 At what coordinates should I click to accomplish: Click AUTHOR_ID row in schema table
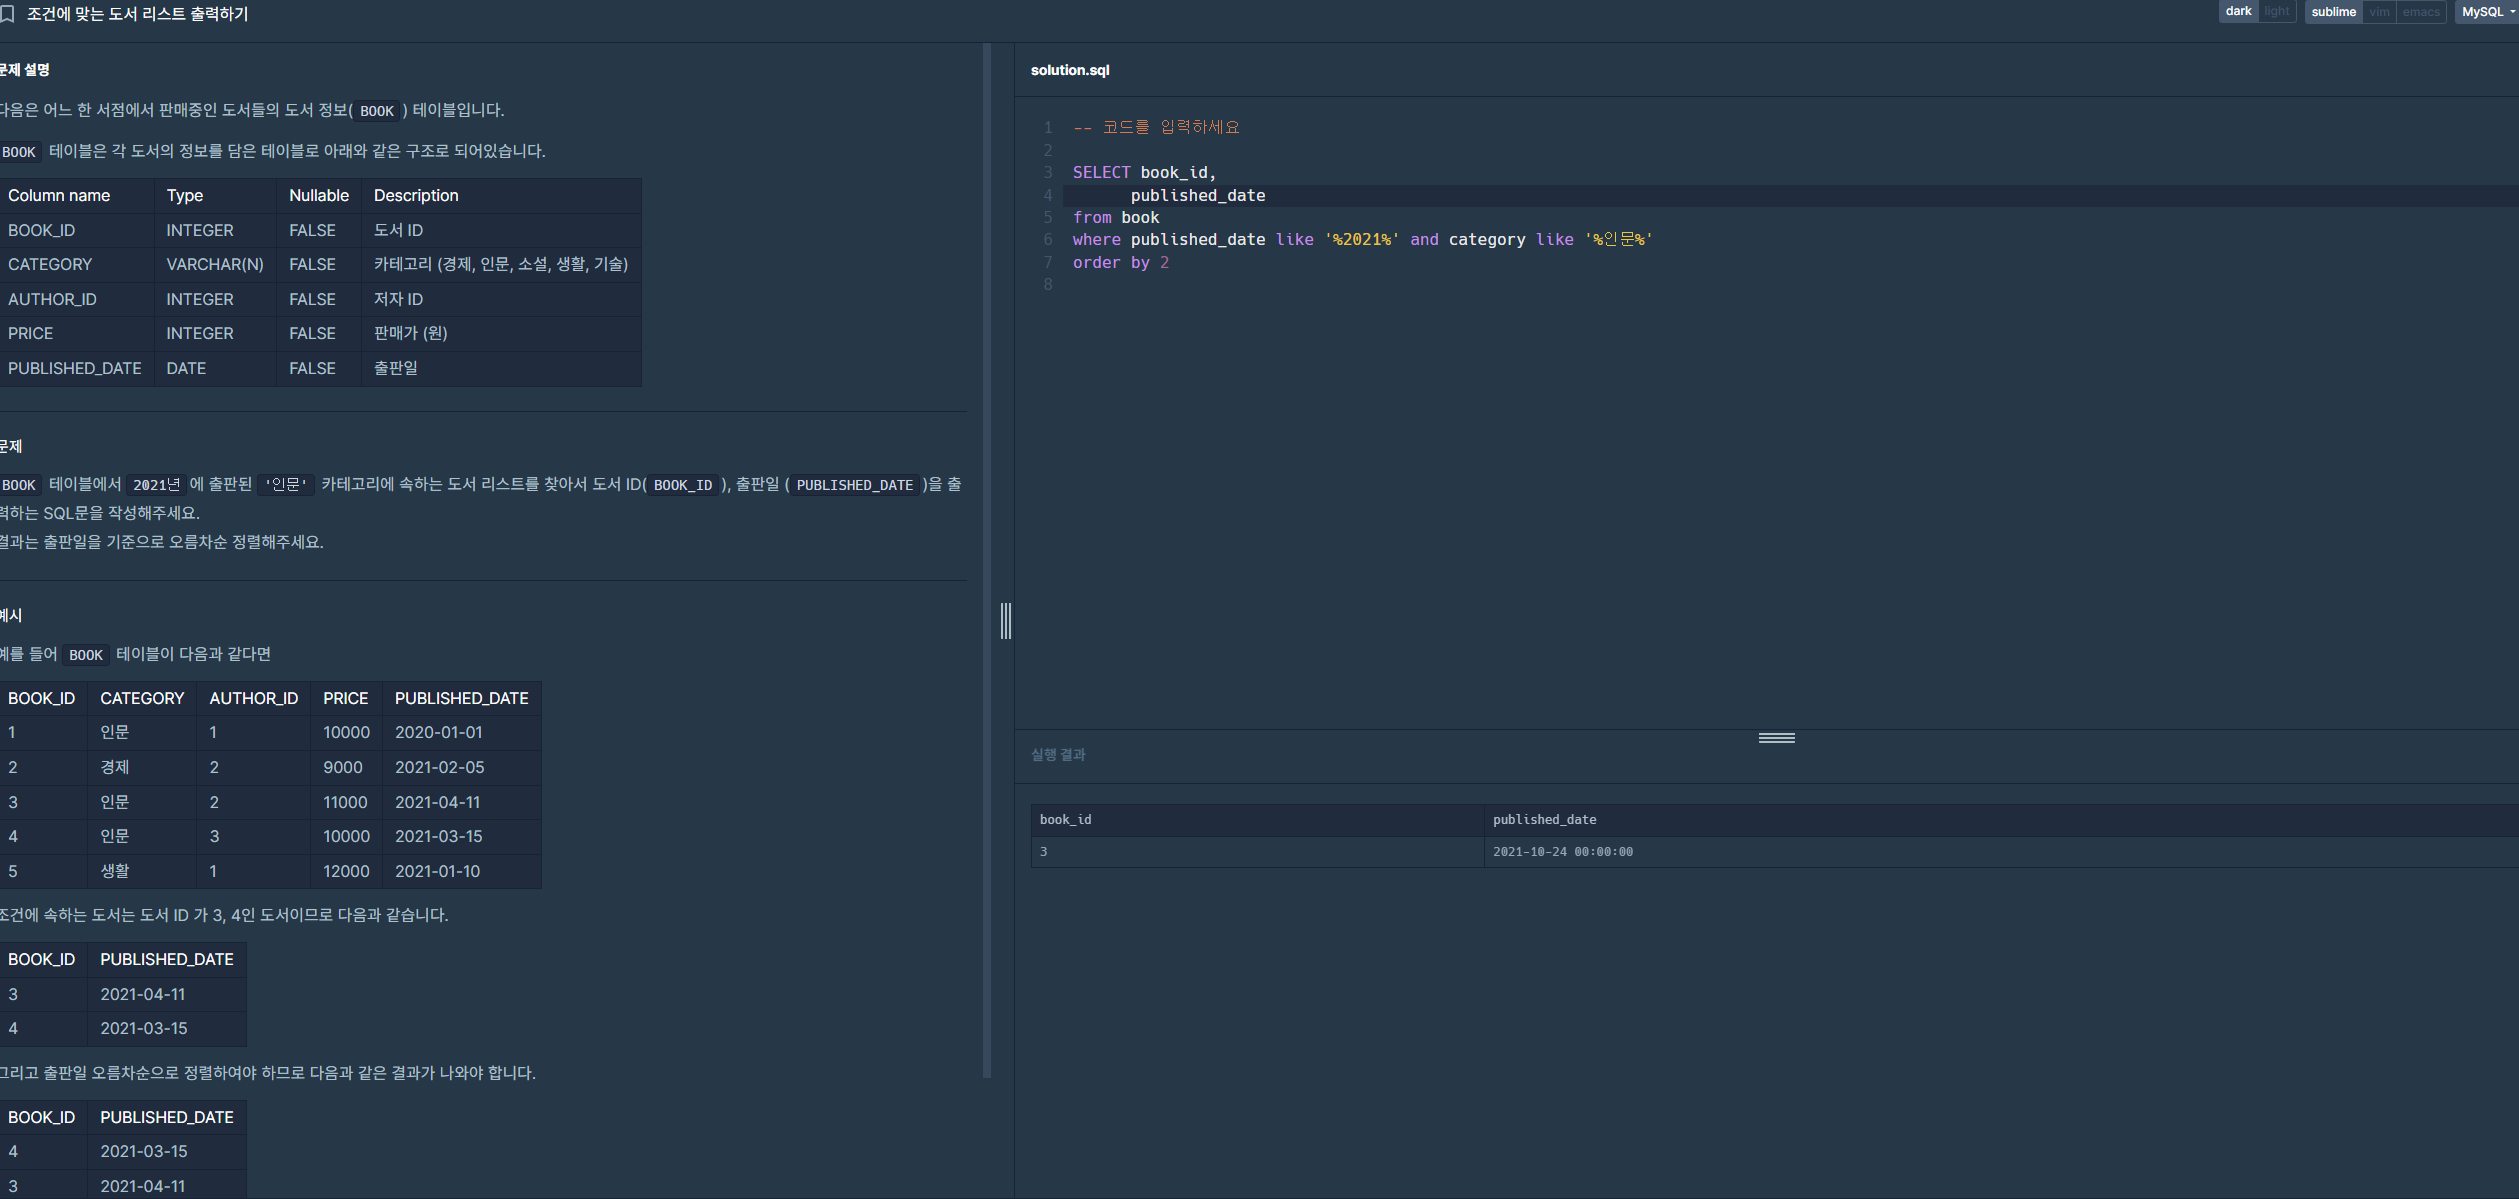tap(320, 300)
